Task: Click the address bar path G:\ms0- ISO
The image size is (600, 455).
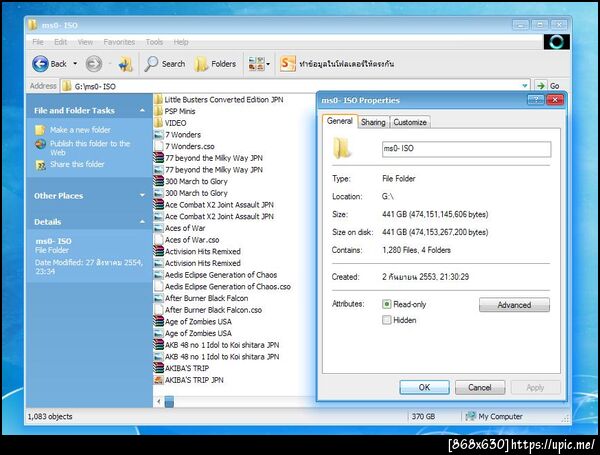Action: (95, 86)
